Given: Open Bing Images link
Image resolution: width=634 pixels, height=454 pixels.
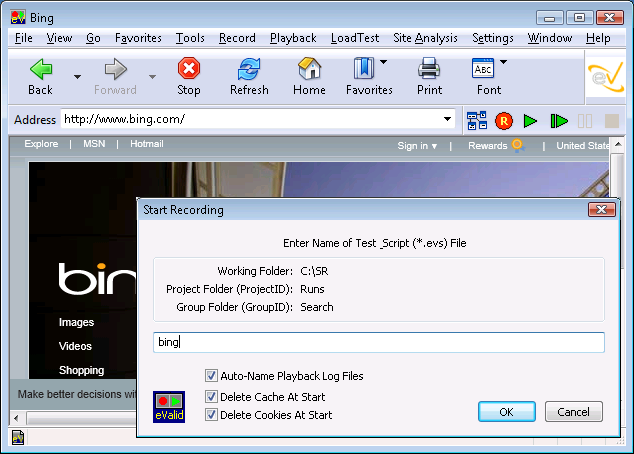Looking at the screenshot, I should click(x=76, y=322).
